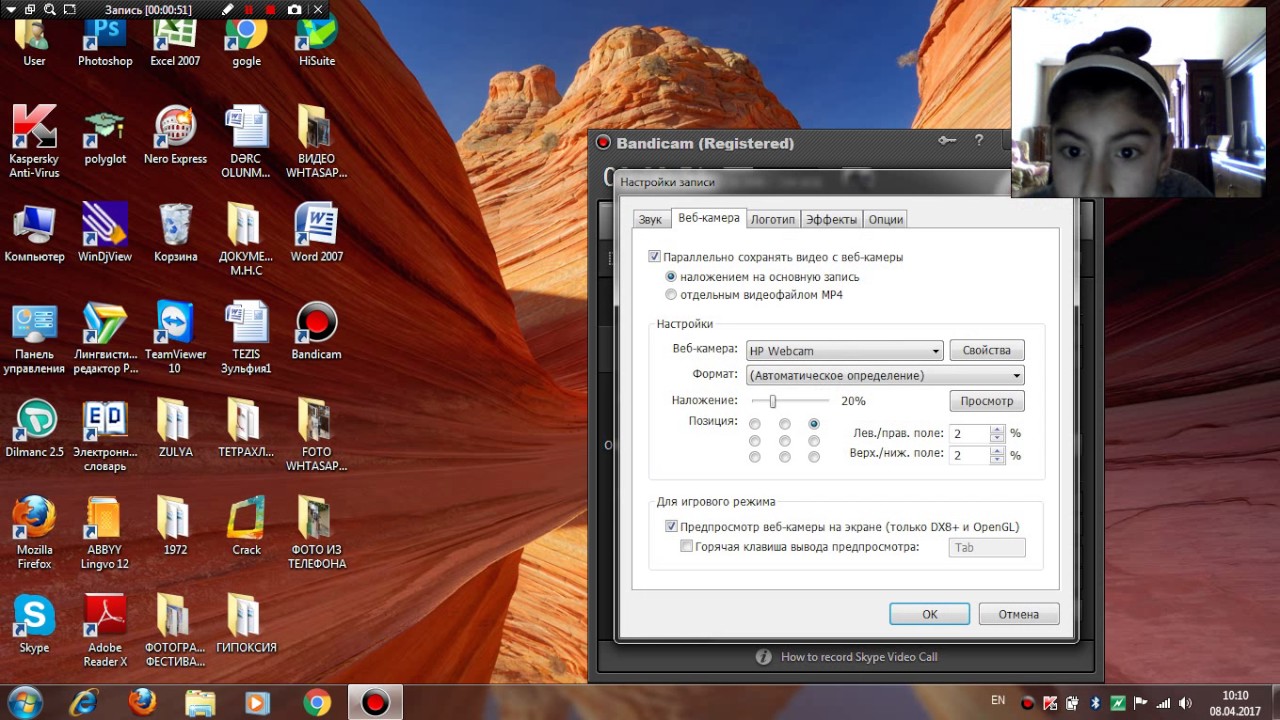Image resolution: width=1280 pixels, height=720 pixels.
Task: Switch to the Эффекты tab
Action: pos(831,219)
